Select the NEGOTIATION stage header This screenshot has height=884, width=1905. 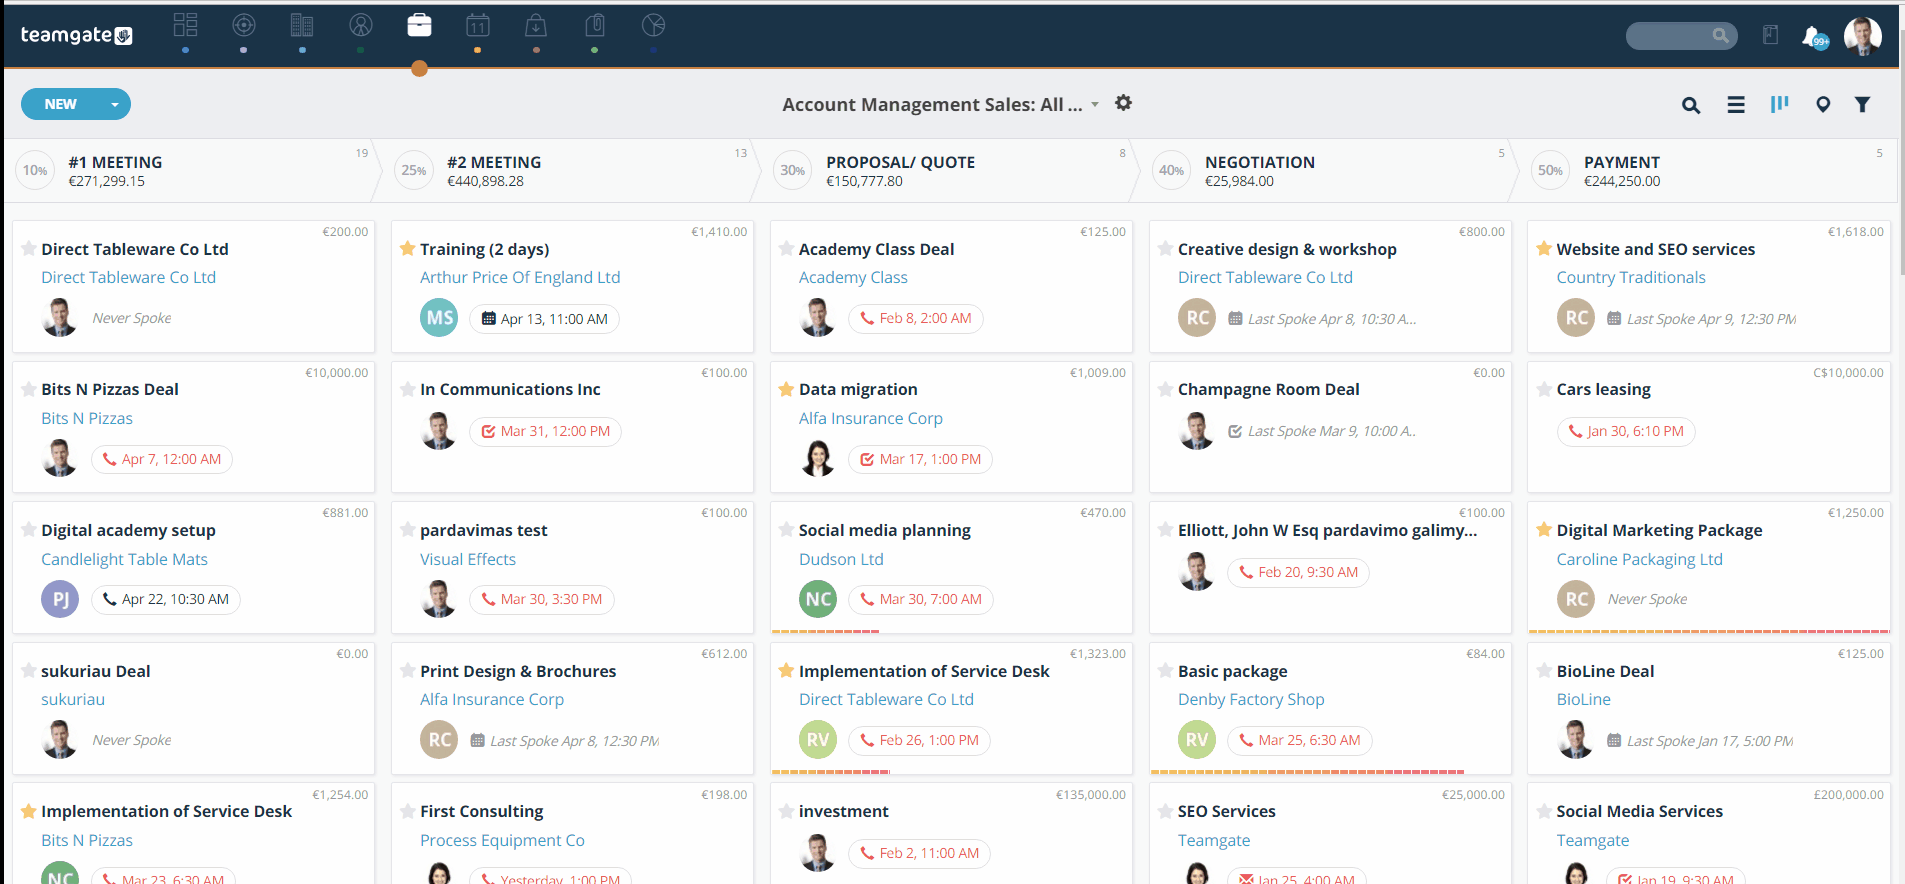1330,171
